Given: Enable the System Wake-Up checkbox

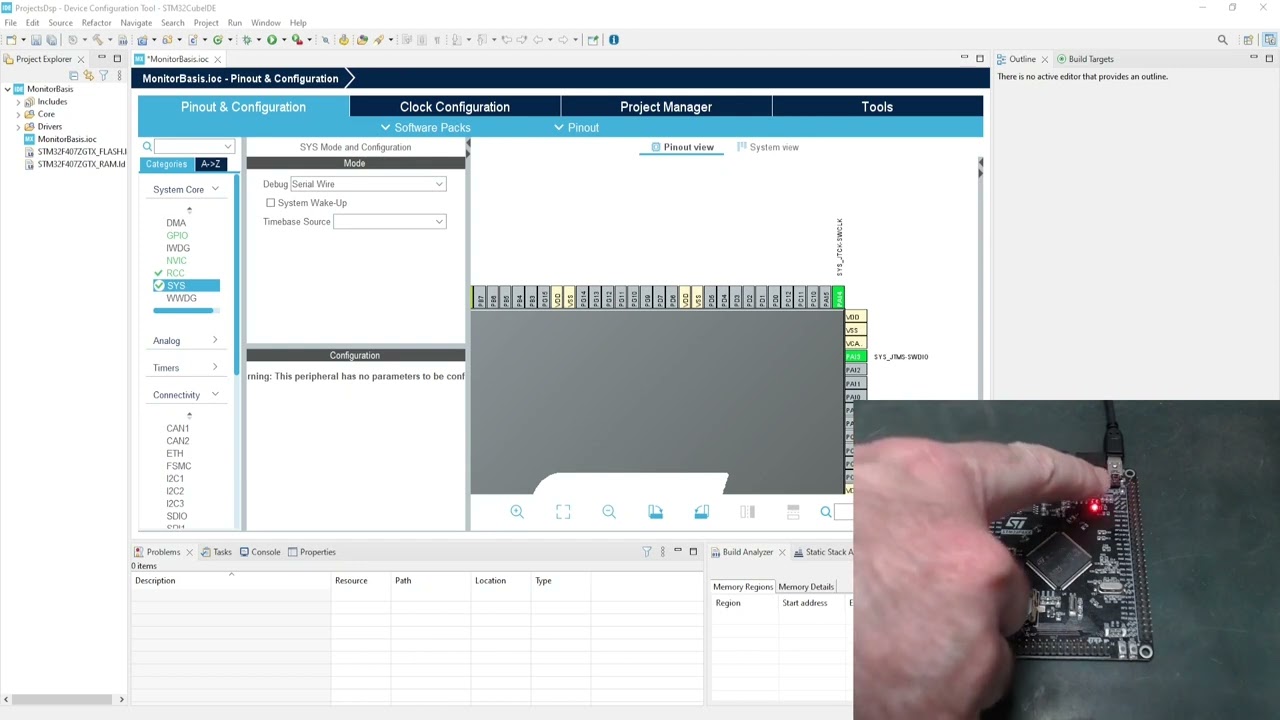Looking at the screenshot, I should point(270,203).
